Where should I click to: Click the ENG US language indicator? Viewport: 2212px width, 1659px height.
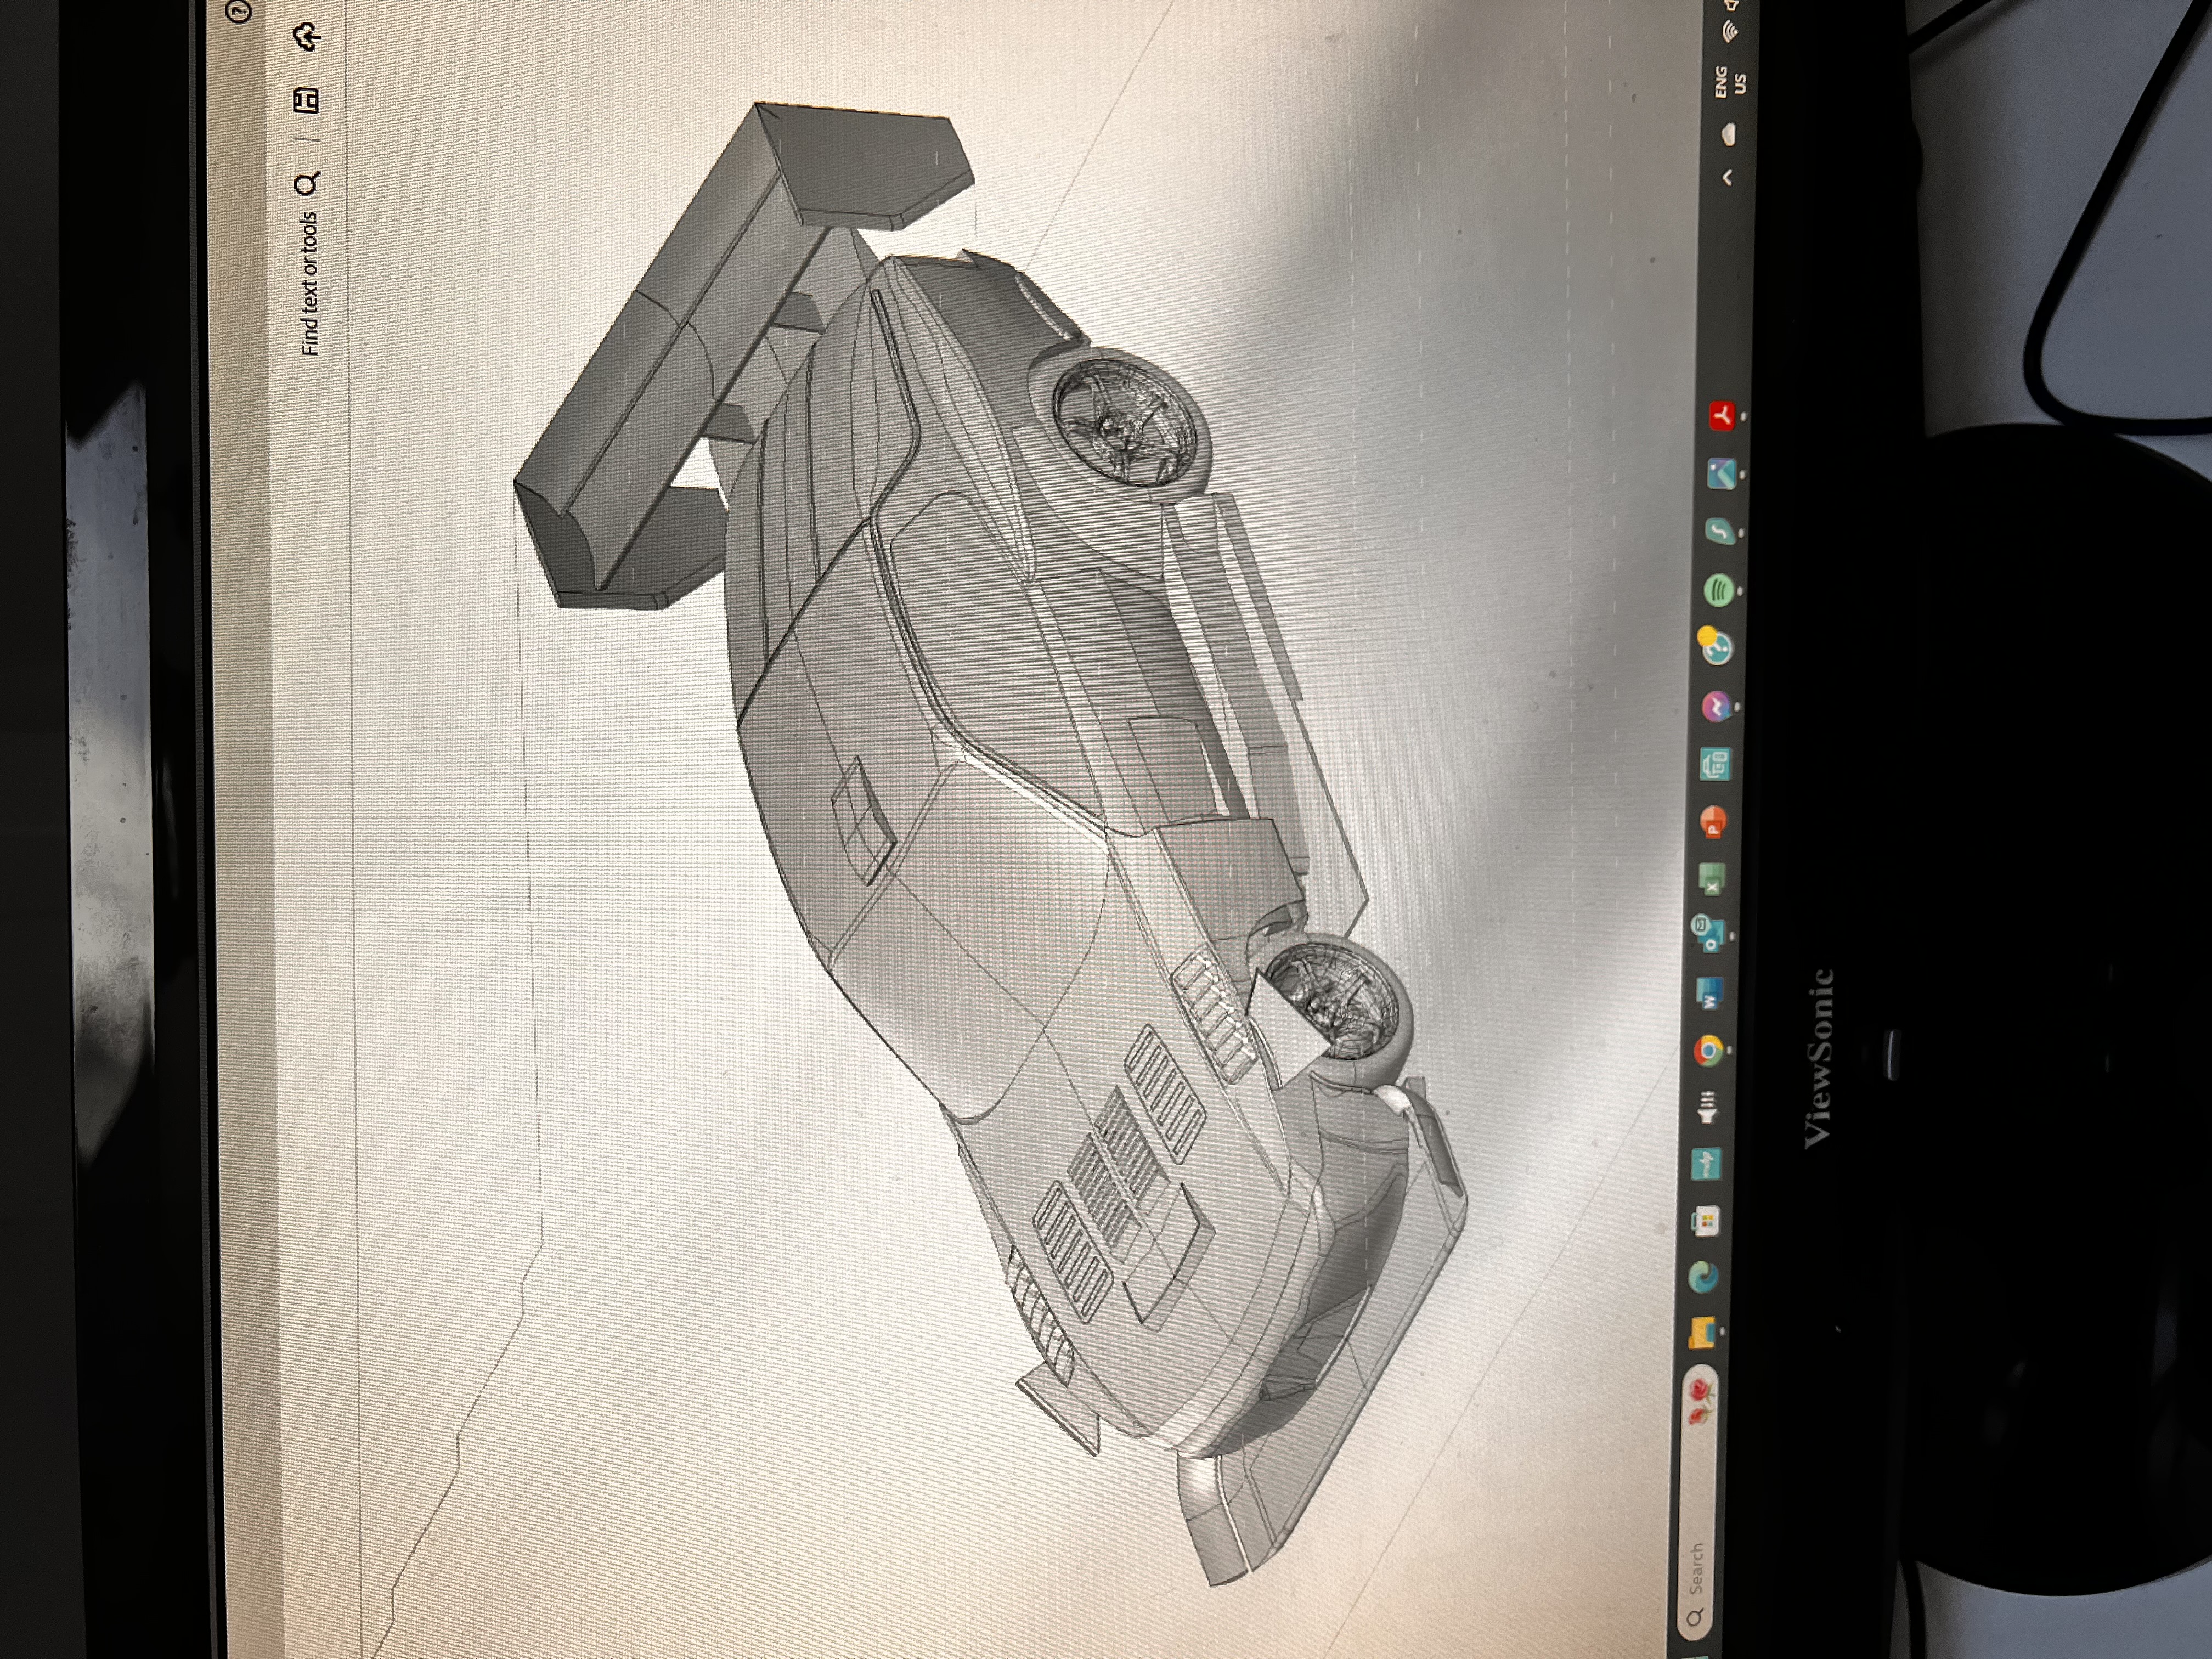(x=1730, y=81)
